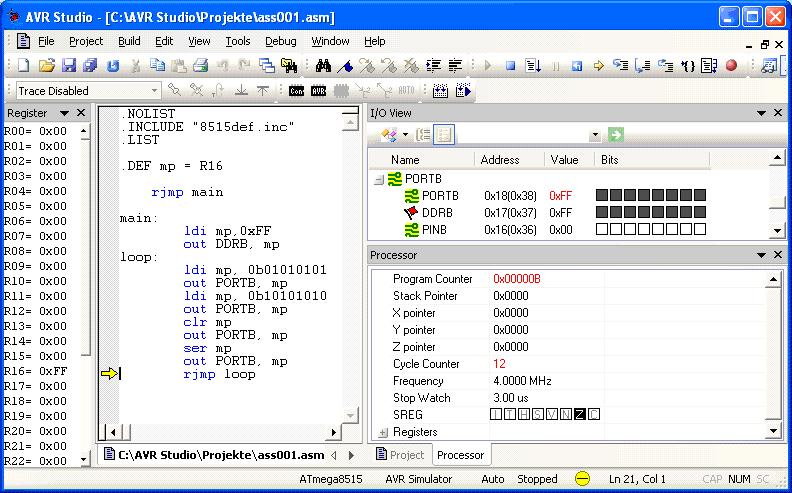
Task: Show next statement with the yellow arrow icon
Action: click(x=599, y=66)
